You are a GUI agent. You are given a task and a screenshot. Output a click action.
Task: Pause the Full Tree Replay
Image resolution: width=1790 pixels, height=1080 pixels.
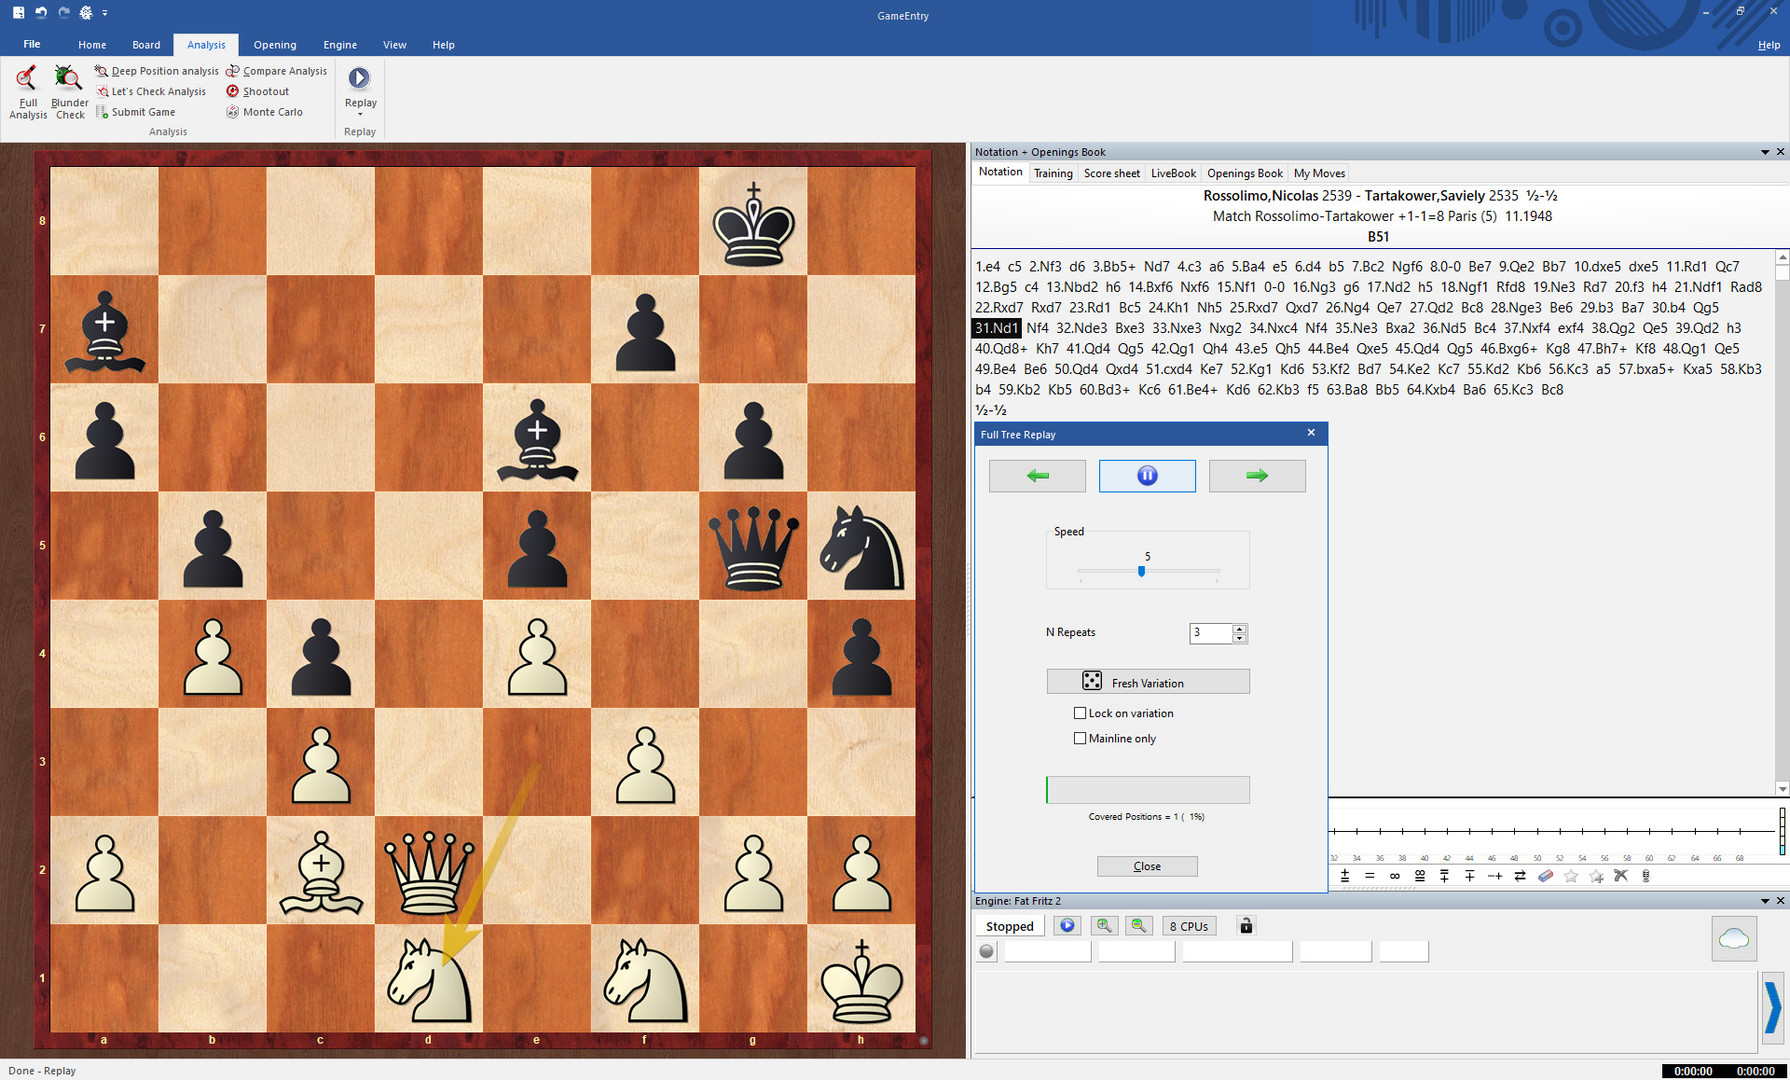[x=1147, y=476]
